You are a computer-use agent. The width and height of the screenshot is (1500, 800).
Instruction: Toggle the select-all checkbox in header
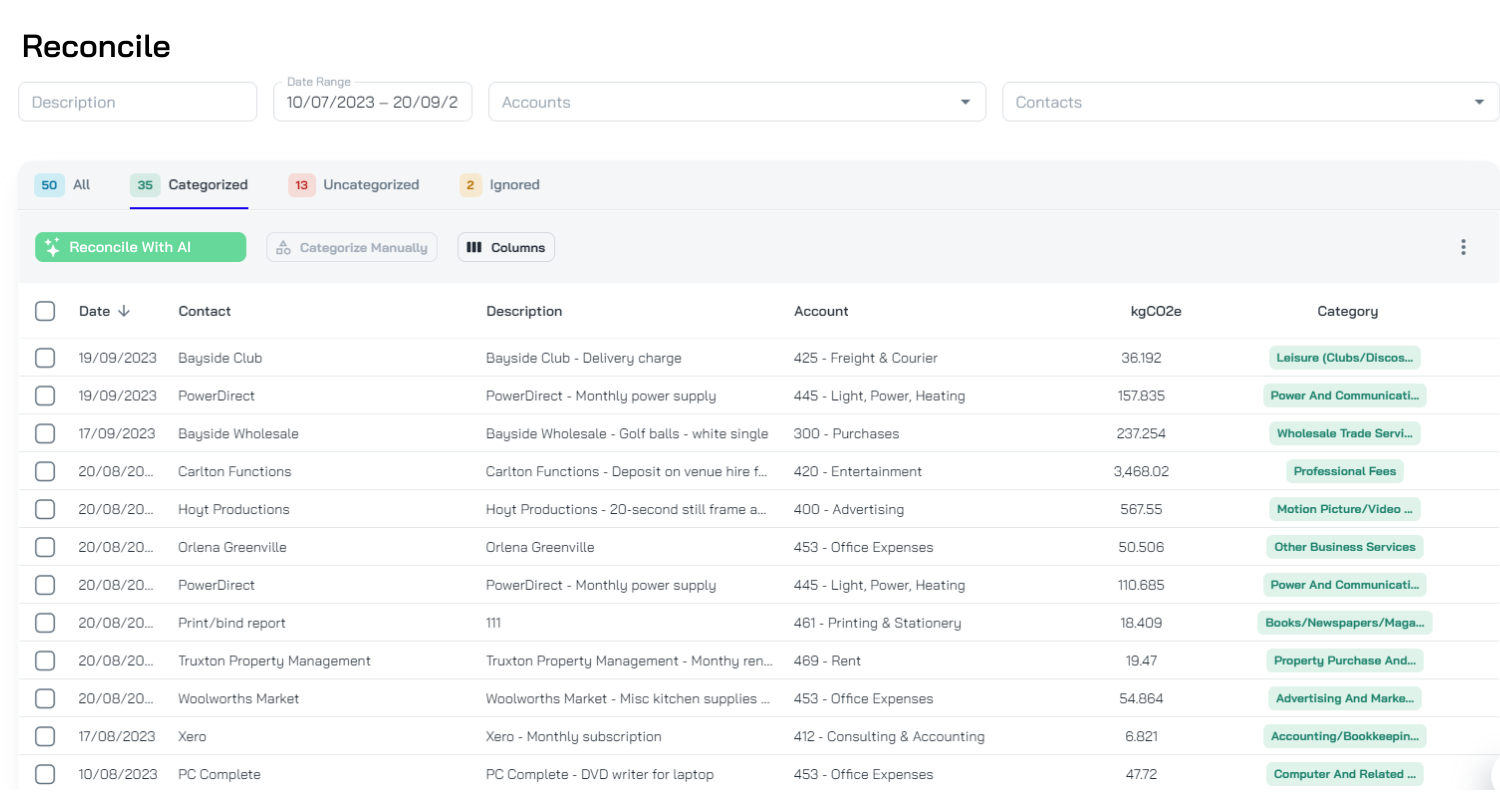click(45, 311)
